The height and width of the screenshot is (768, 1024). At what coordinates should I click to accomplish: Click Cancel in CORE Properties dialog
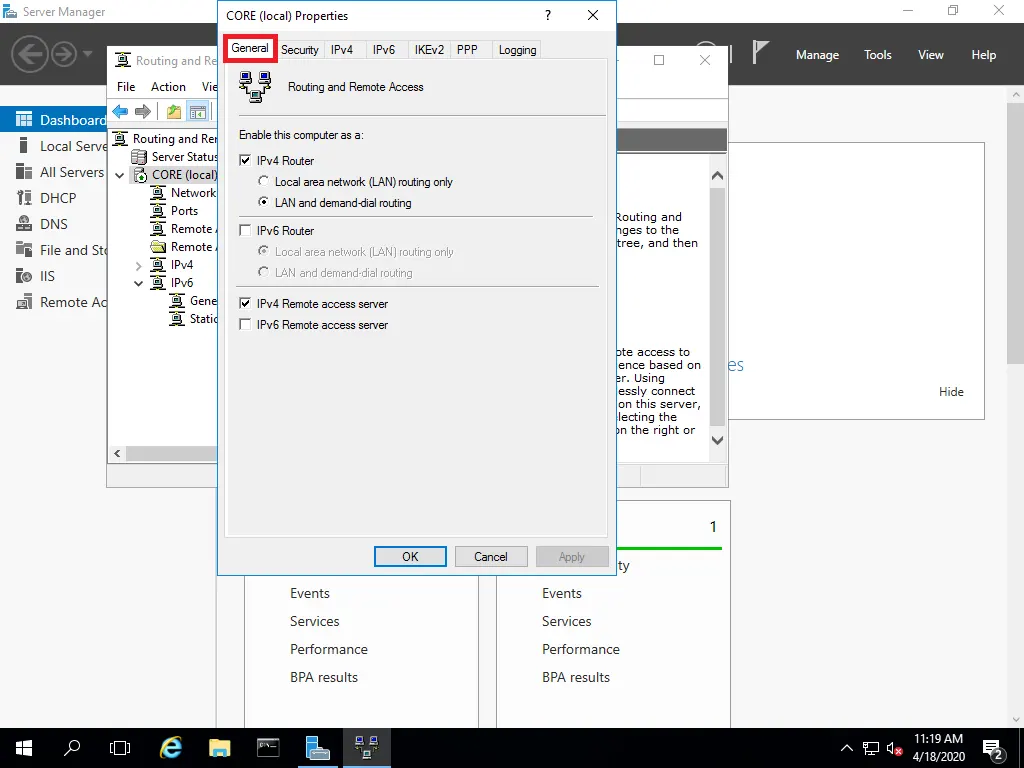tap(490, 556)
